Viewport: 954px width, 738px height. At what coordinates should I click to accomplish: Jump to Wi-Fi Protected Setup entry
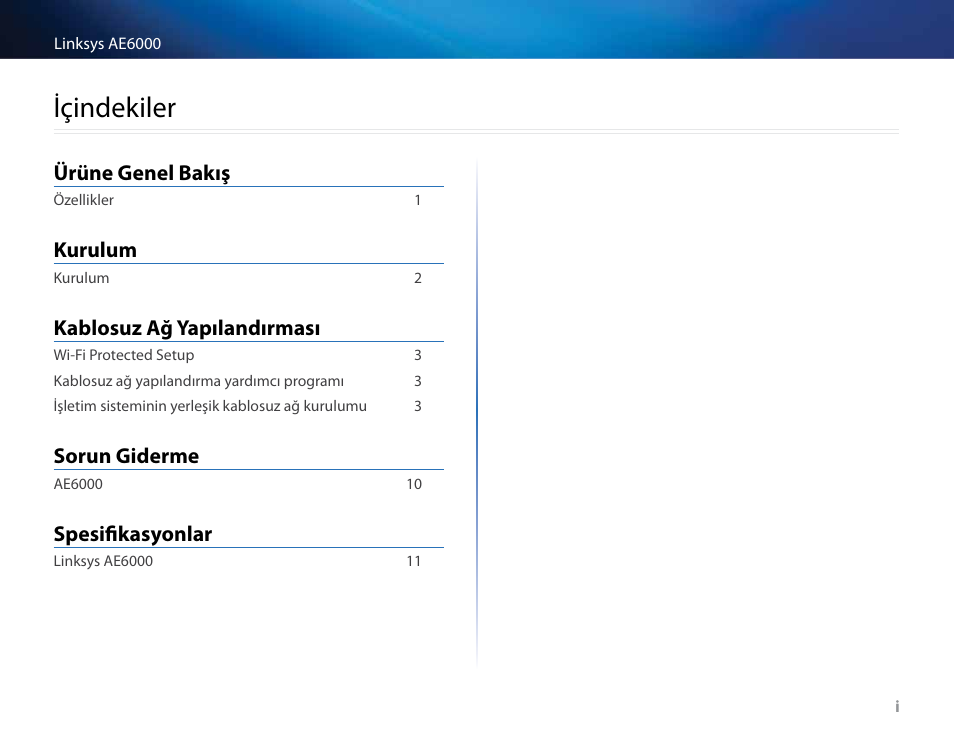124,355
